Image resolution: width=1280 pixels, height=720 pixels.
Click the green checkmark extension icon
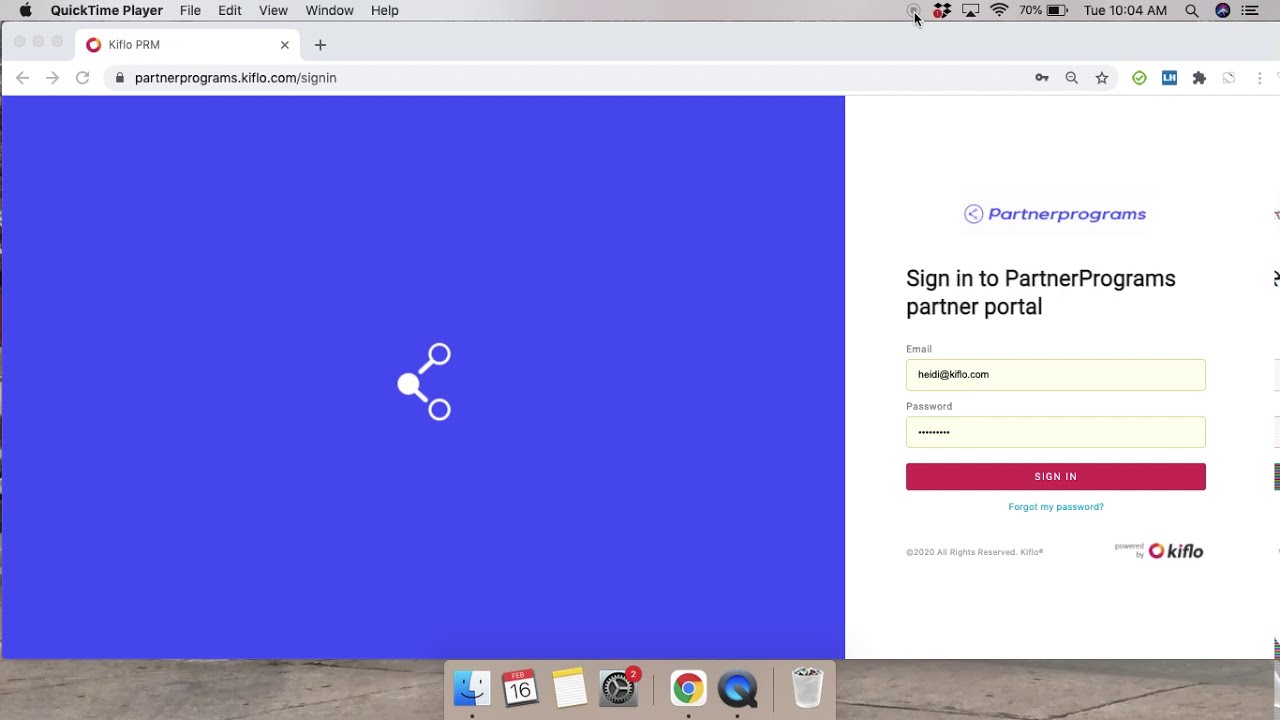[x=1139, y=78]
